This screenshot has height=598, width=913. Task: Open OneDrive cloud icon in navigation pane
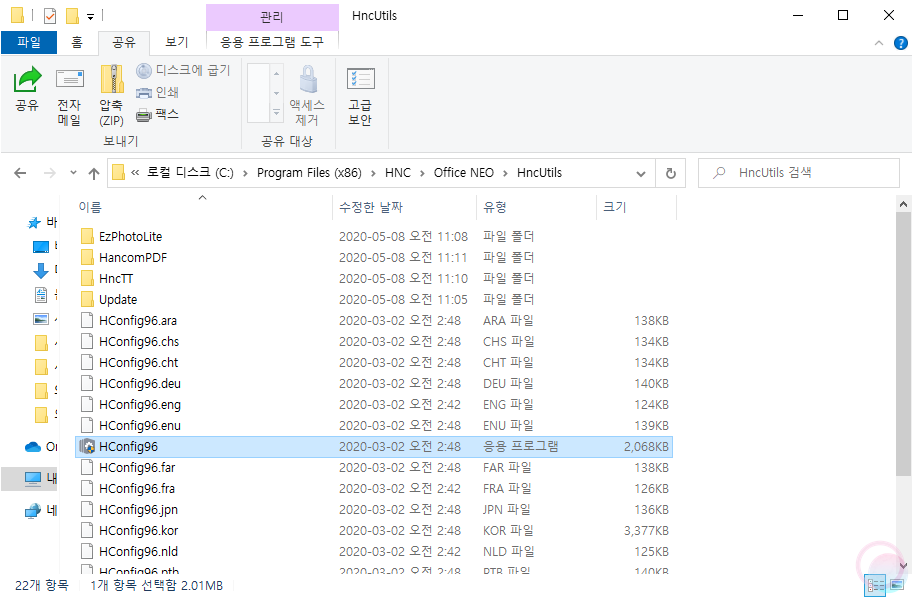[33, 447]
